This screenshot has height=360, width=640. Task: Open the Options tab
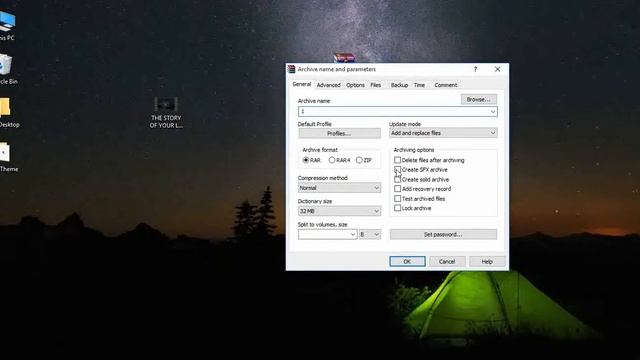tap(355, 85)
